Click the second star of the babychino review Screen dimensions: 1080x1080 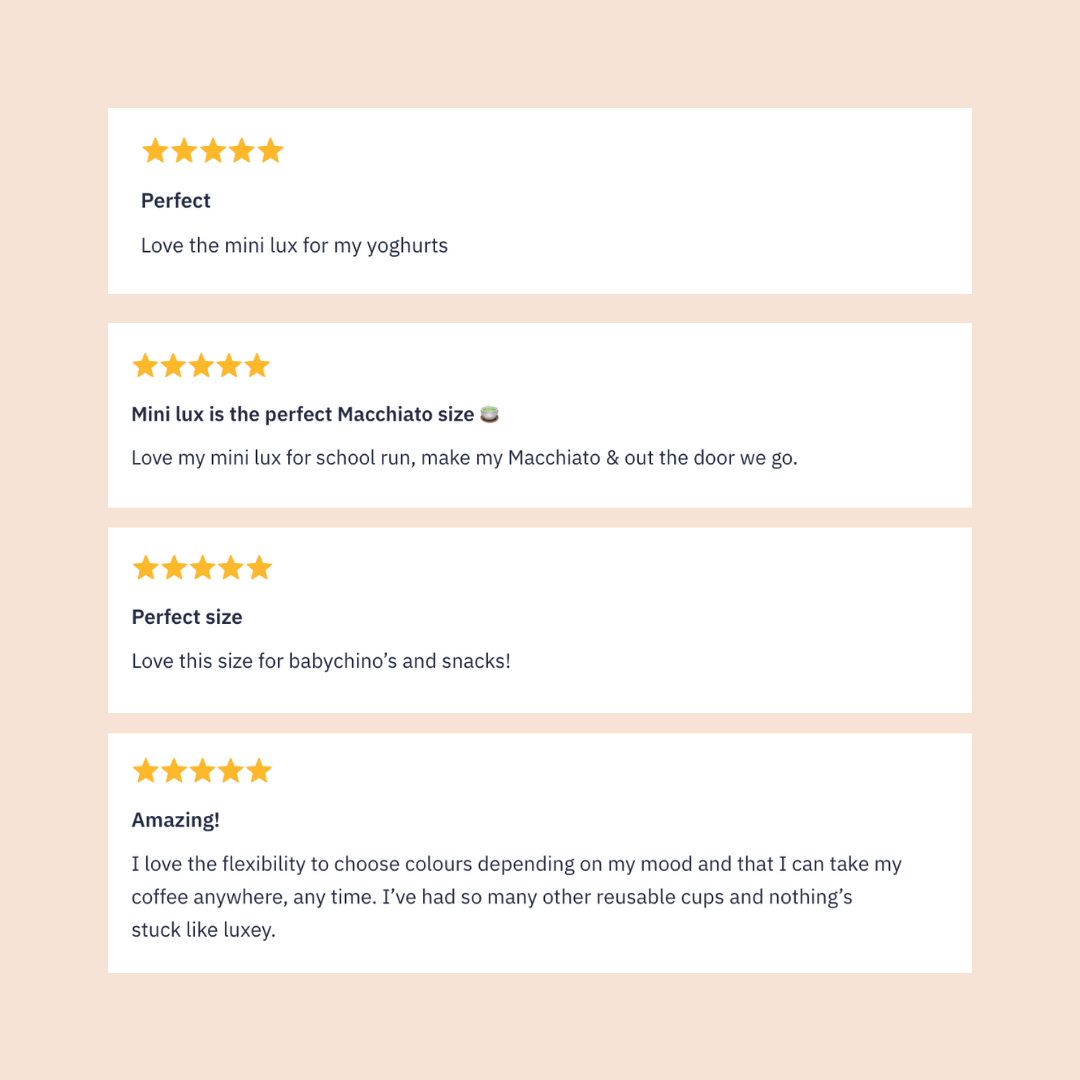(x=174, y=569)
